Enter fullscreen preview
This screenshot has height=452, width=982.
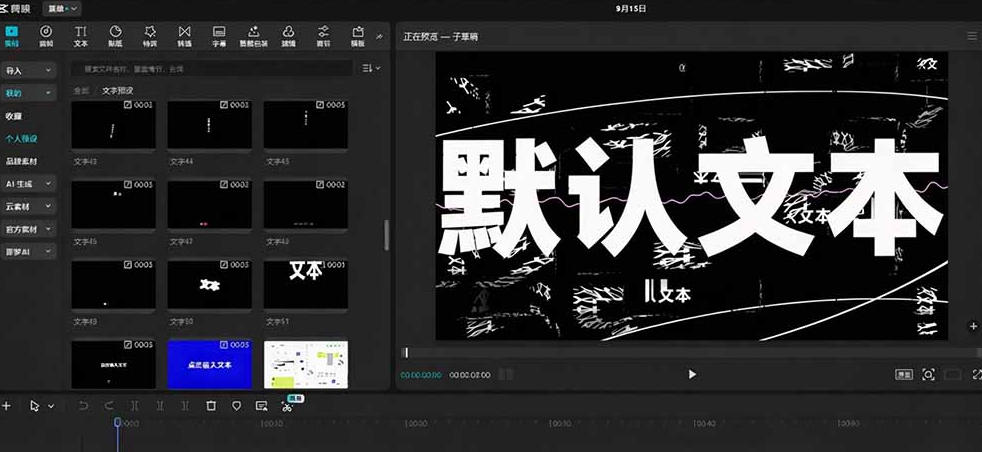coord(976,374)
